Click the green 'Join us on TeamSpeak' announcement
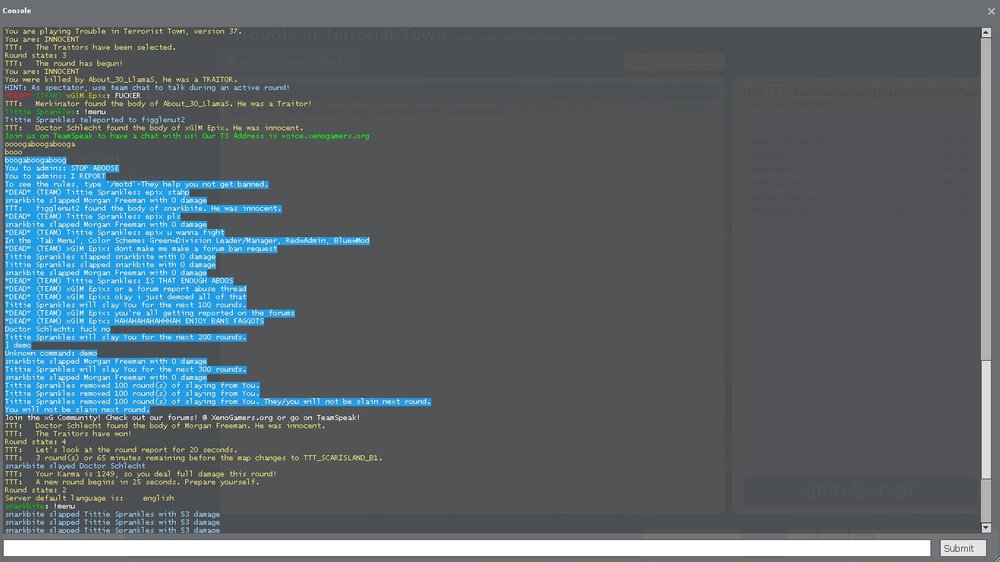 point(187,136)
